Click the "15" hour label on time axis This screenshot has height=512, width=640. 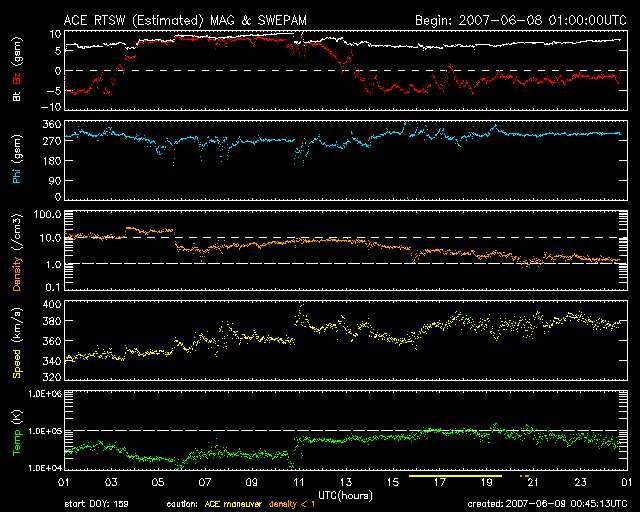point(393,483)
